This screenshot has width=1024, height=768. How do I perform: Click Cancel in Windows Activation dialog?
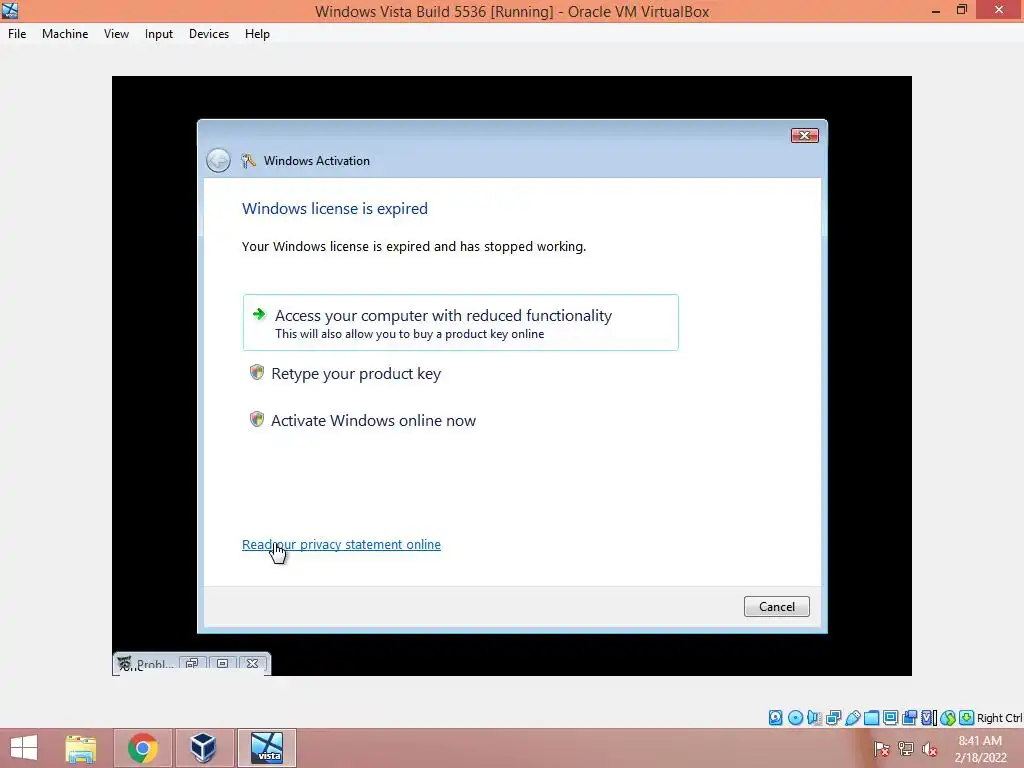[x=776, y=607]
